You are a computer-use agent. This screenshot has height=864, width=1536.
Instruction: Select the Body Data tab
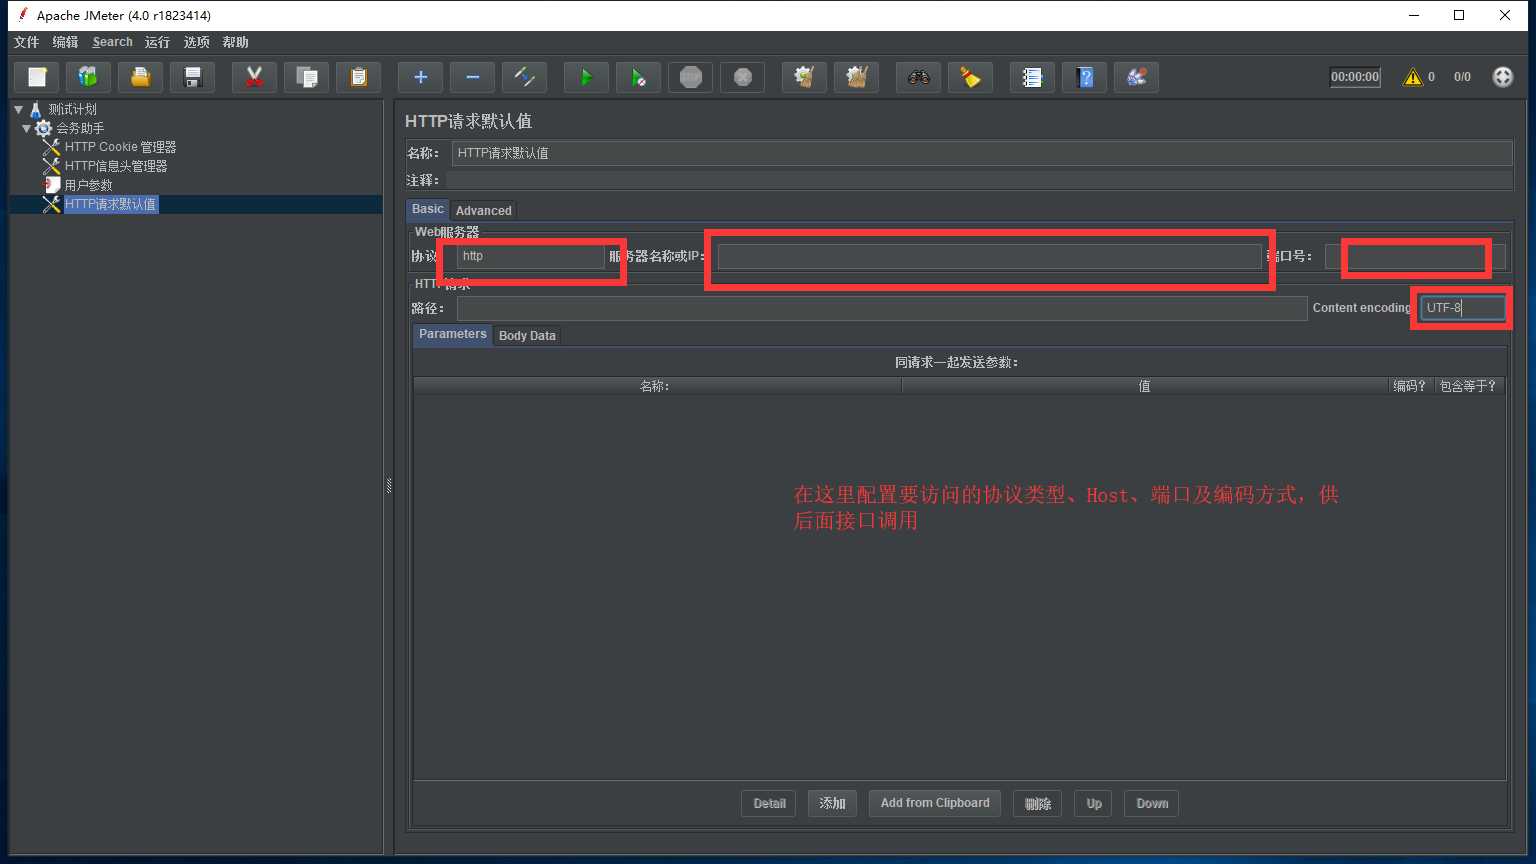(527, 335)
